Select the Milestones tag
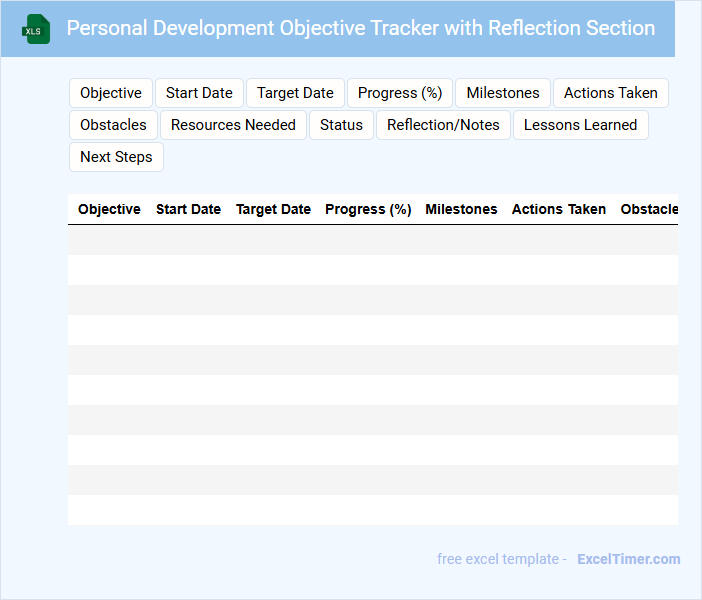702x600 pixels. pyautogui.click(x=503, y=93)
